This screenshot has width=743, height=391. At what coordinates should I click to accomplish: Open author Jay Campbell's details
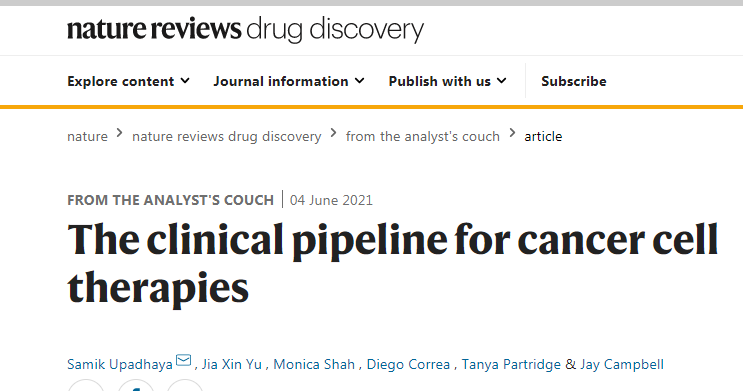pos(622,364)
